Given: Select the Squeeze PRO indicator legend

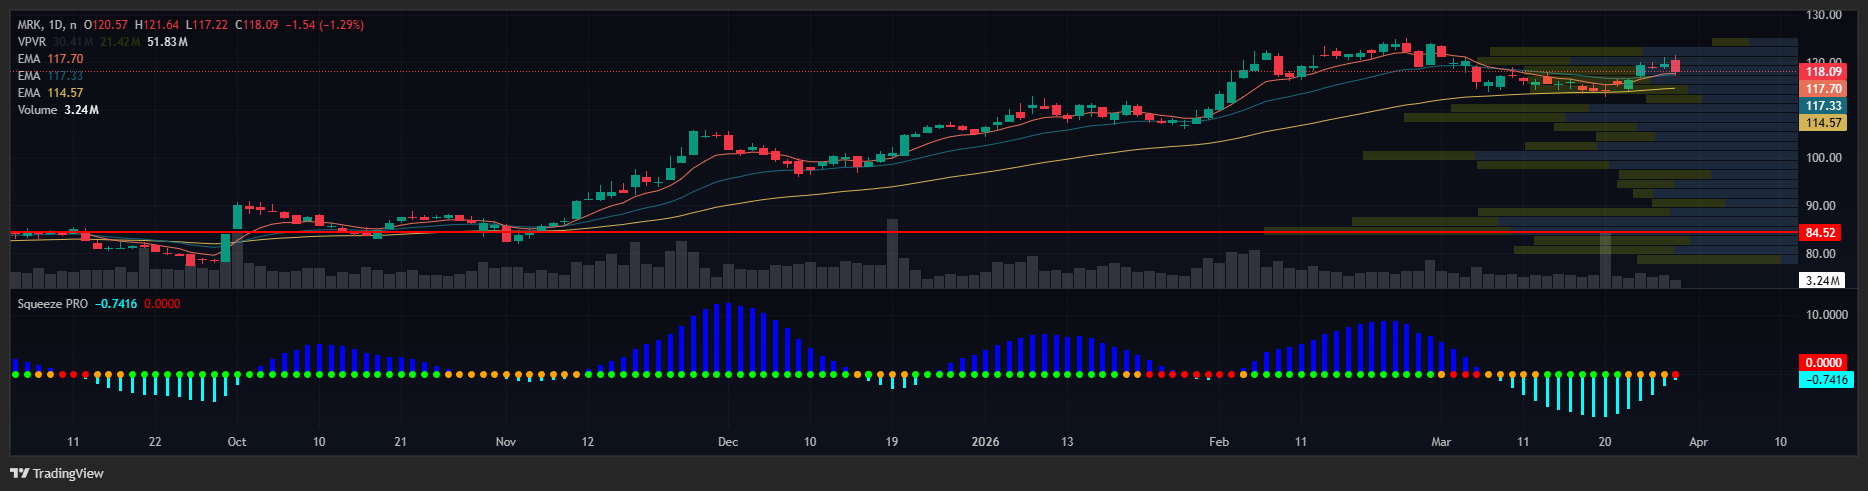Looking at the screenshot, I should coord(52,303).
